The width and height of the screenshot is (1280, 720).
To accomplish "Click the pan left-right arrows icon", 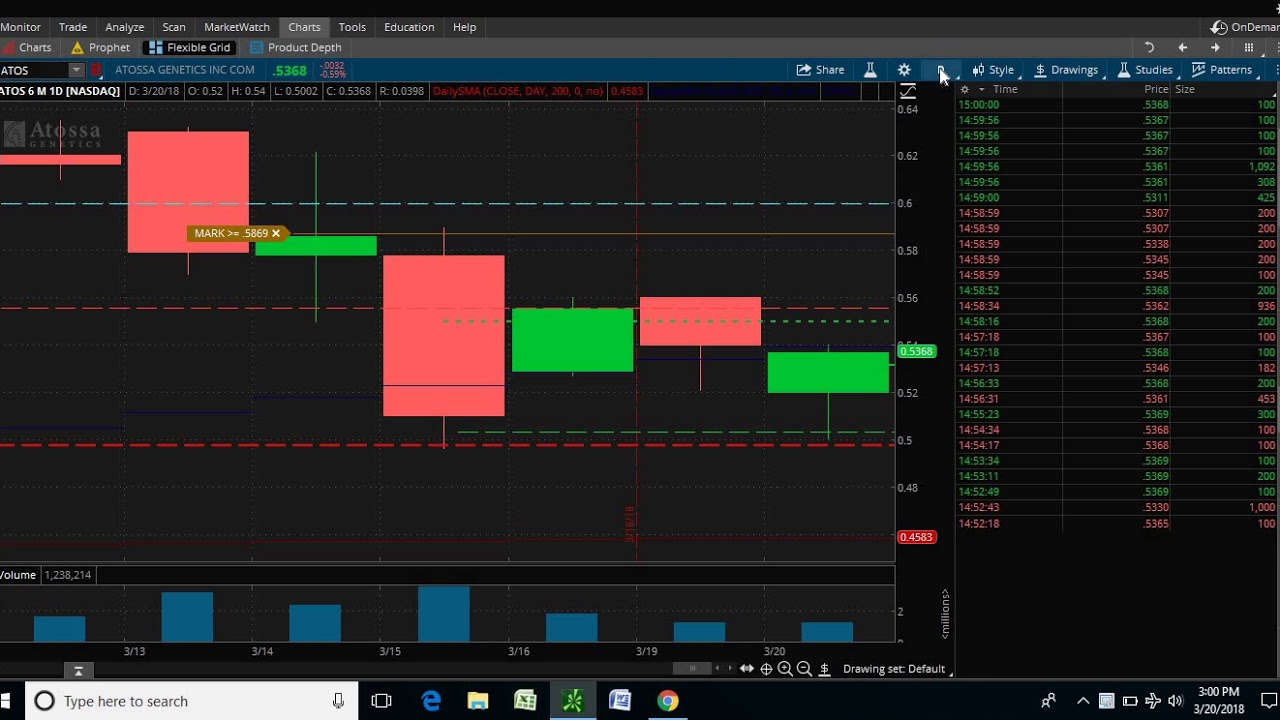I will coord(747,669).
